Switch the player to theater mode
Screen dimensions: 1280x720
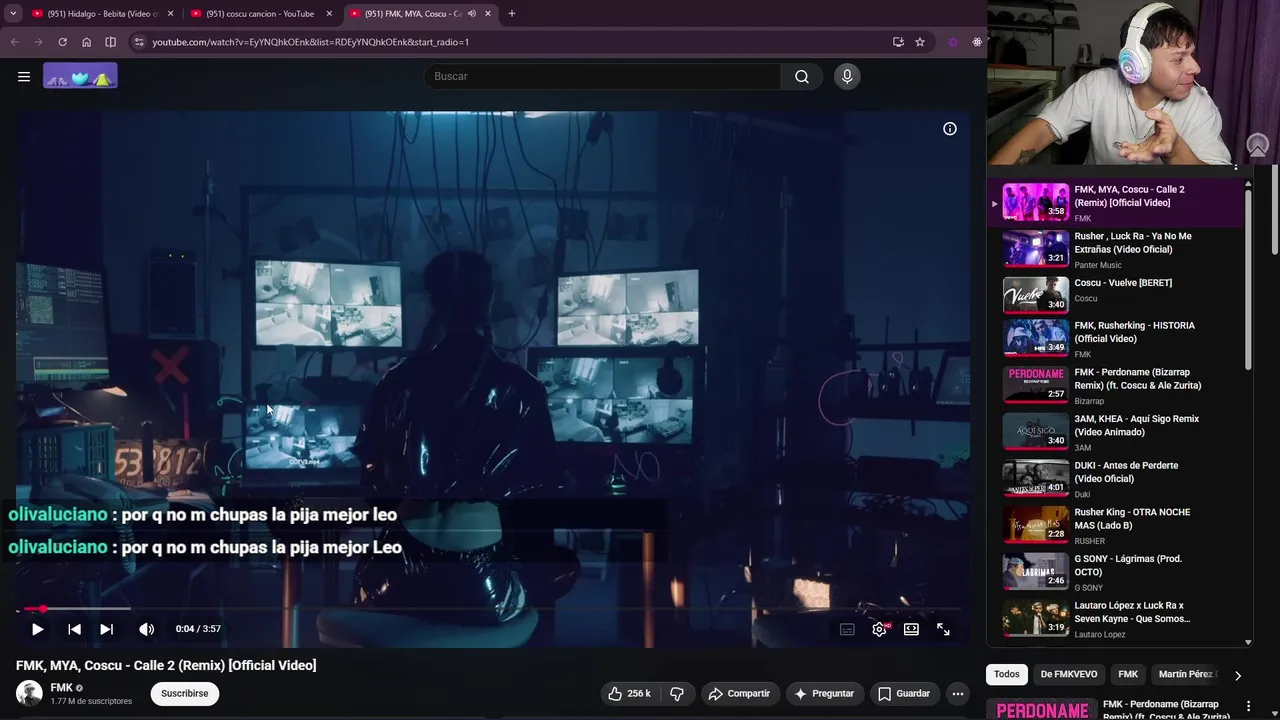(x=911, y=629)
